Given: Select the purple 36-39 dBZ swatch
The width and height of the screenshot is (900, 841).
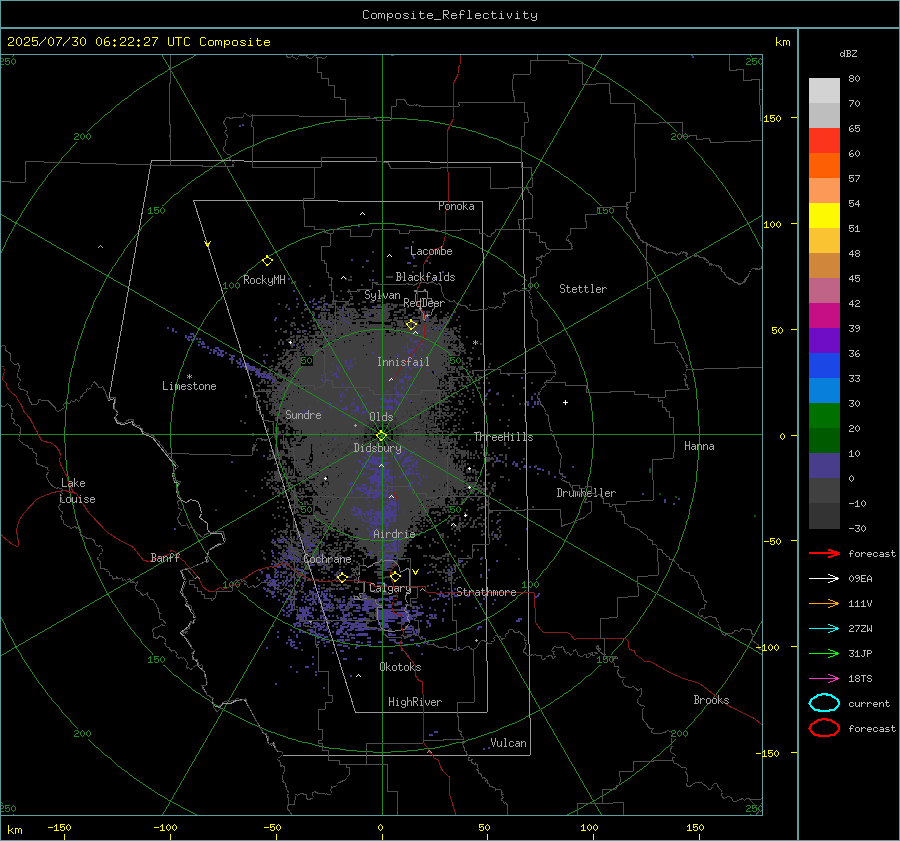Looking at the screenshot, I should (824, 341).
